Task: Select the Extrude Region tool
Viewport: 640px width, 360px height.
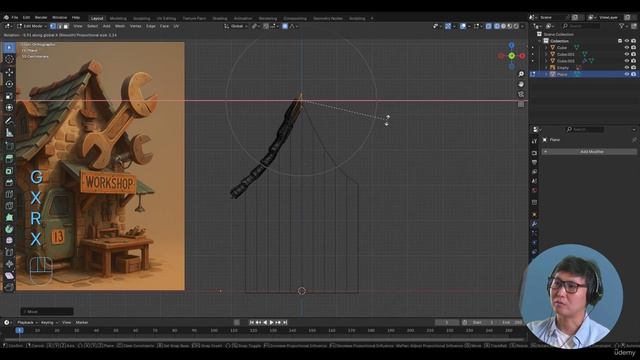Action: pos(9,159)
